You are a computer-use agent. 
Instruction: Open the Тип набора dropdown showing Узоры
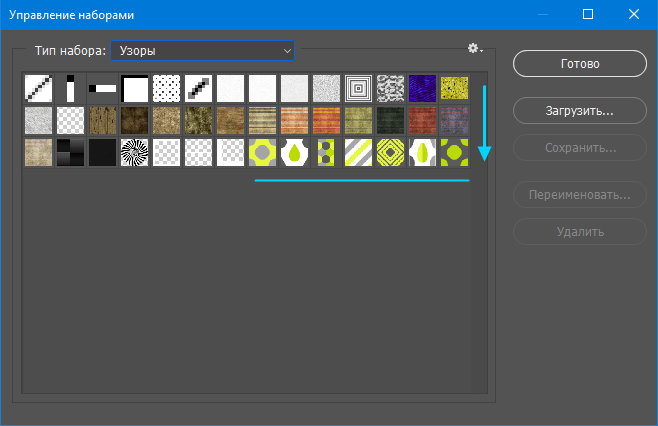coord(203,51)
